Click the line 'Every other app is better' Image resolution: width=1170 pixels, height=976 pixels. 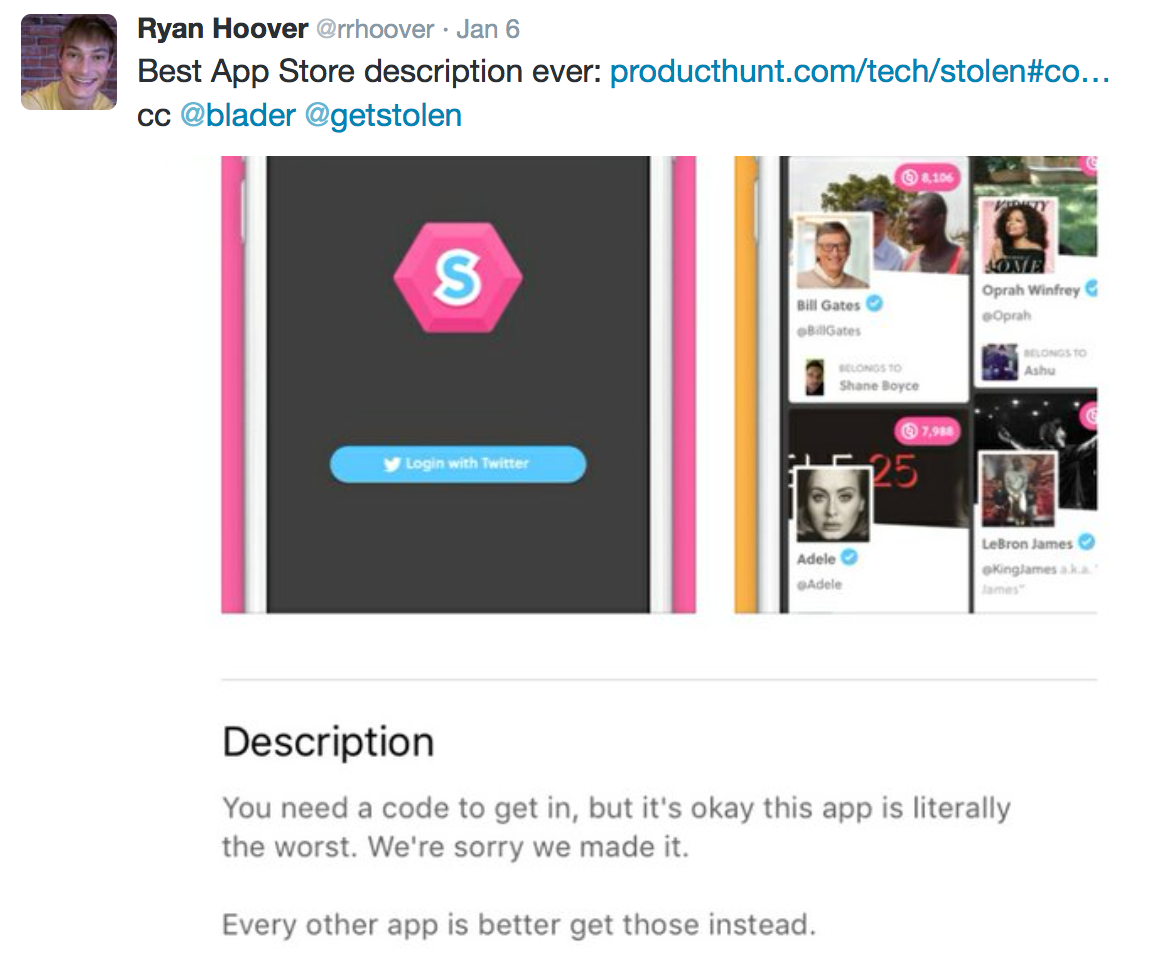[x=519, y=925]
